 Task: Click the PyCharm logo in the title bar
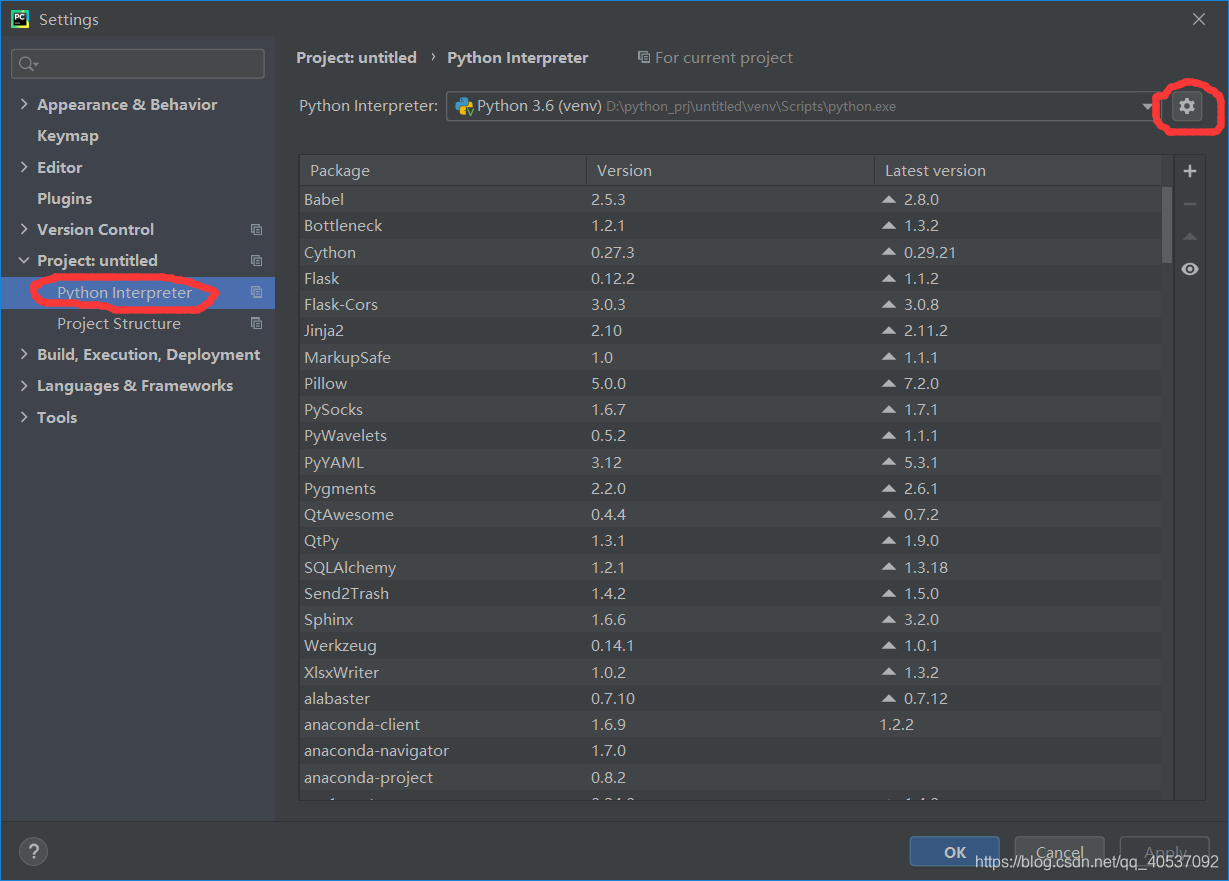pyautogui.click(x=20, y=18)
